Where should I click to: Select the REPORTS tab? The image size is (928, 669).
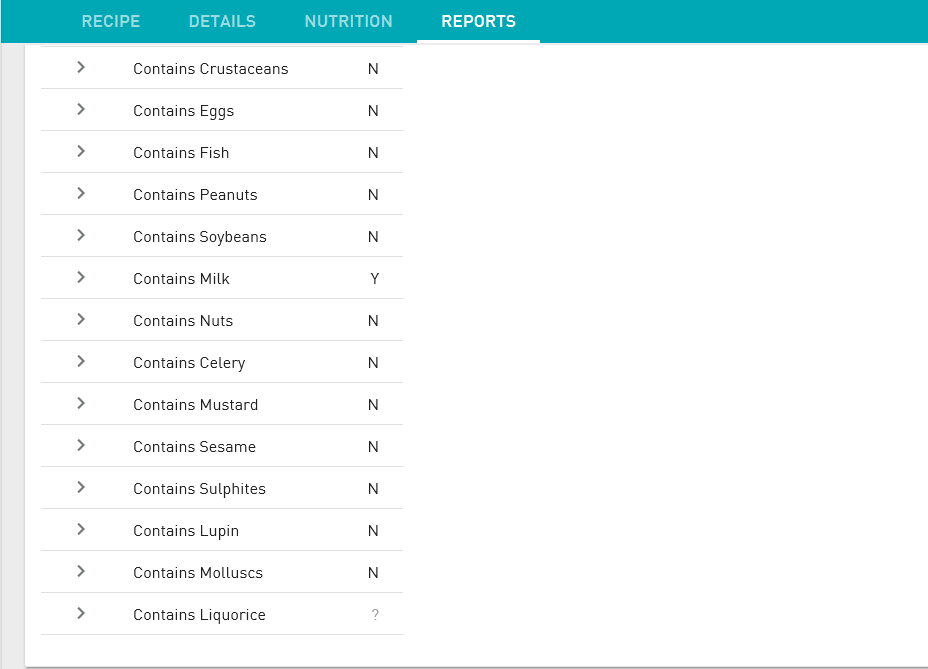pos(478,21)
